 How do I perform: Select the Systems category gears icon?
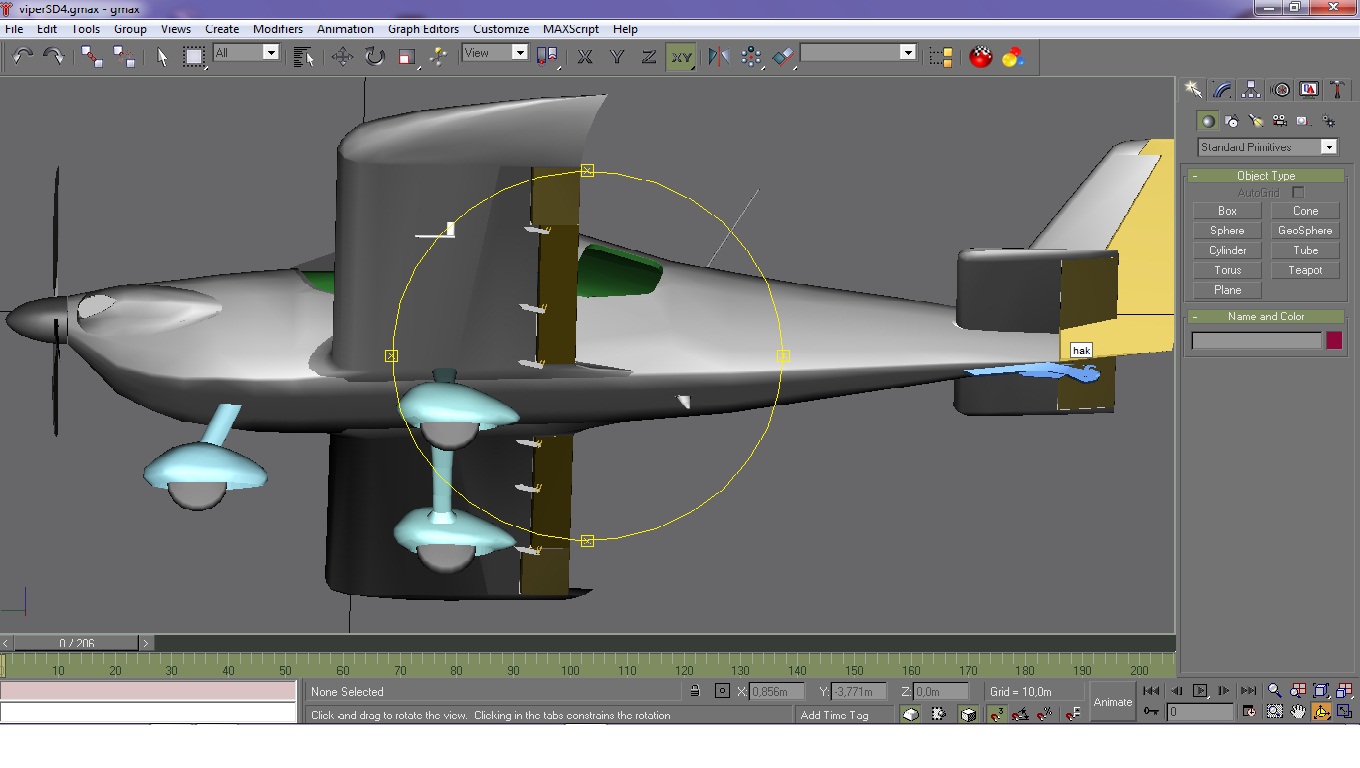1328,121
